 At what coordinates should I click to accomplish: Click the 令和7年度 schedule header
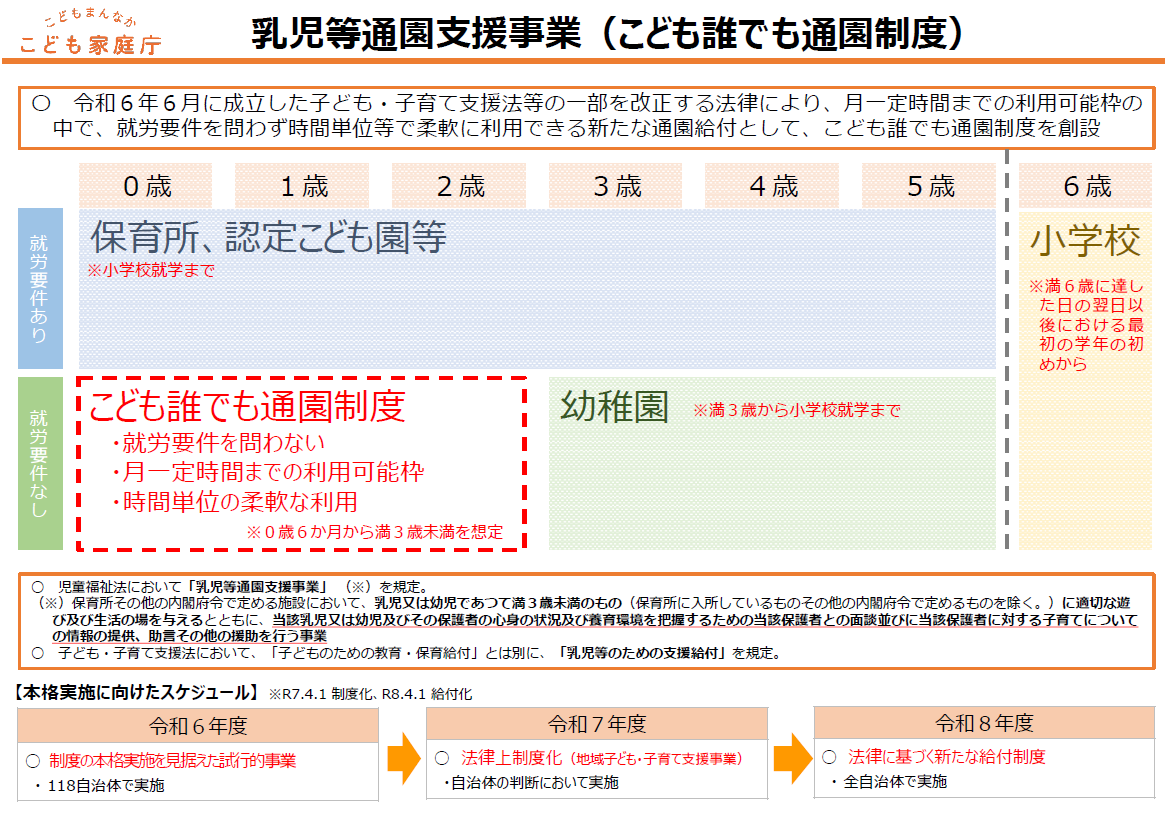[x=597, y=724]
